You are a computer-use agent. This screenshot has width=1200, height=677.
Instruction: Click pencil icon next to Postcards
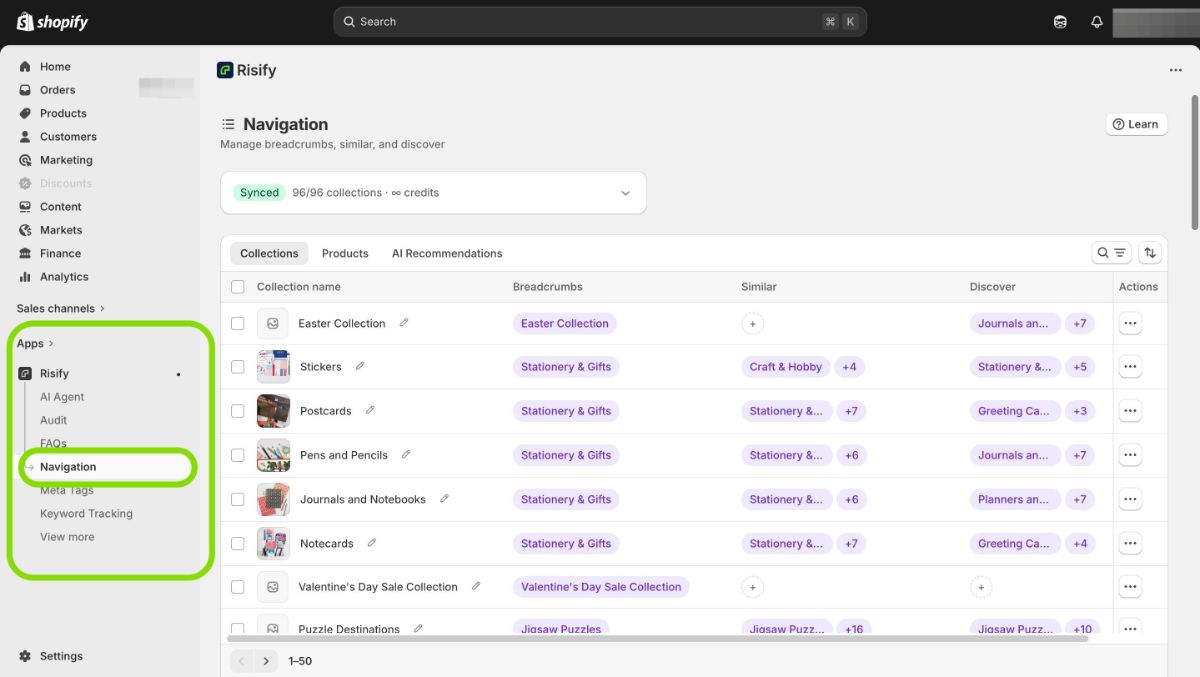click(370, 410)
